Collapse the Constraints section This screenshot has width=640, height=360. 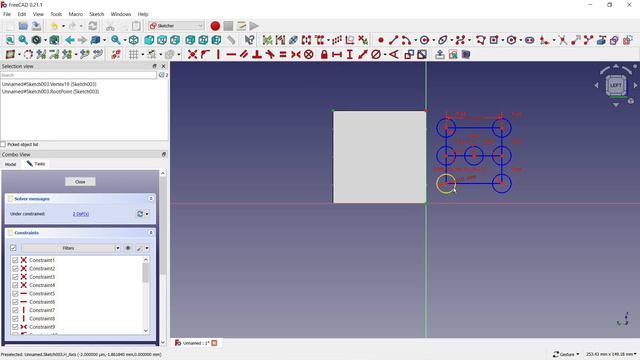[x=151, y=233]
